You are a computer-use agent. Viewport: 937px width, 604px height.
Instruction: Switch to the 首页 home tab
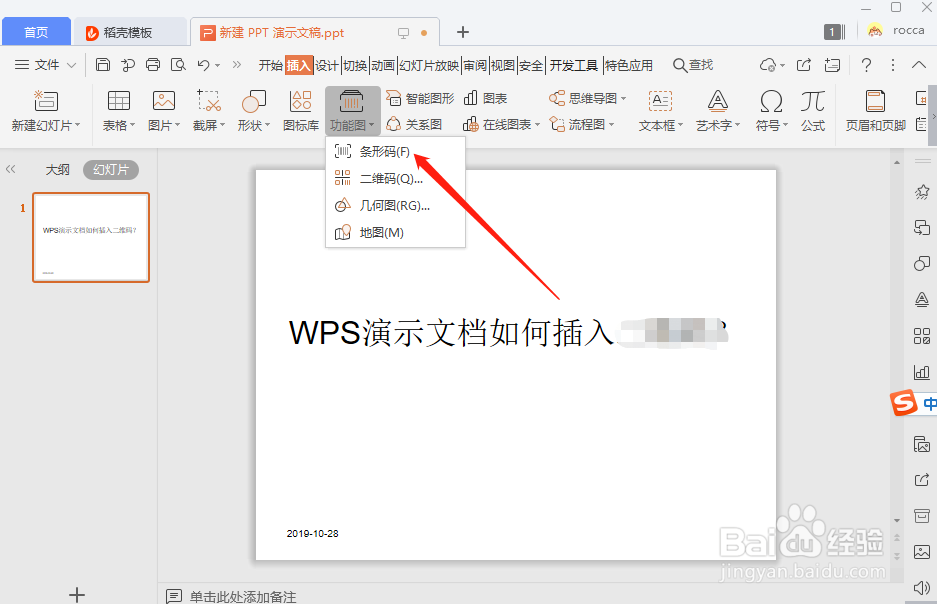[x=36, y=32]
